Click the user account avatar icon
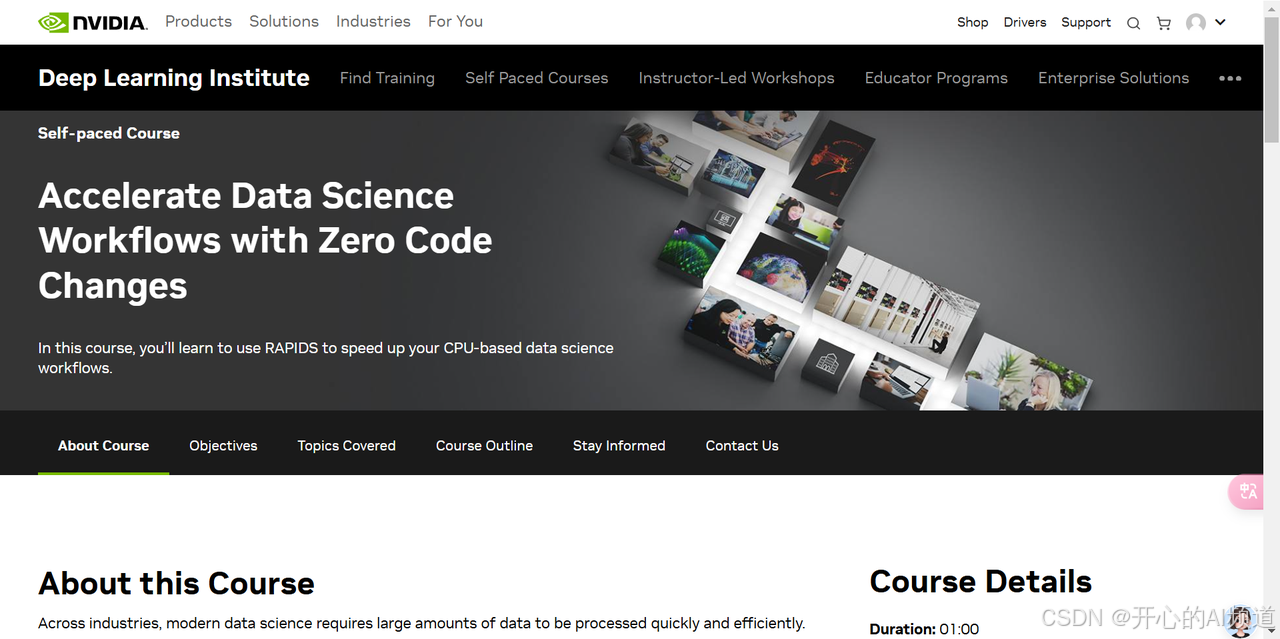 pyautogui.click(x=1196, y=23)
